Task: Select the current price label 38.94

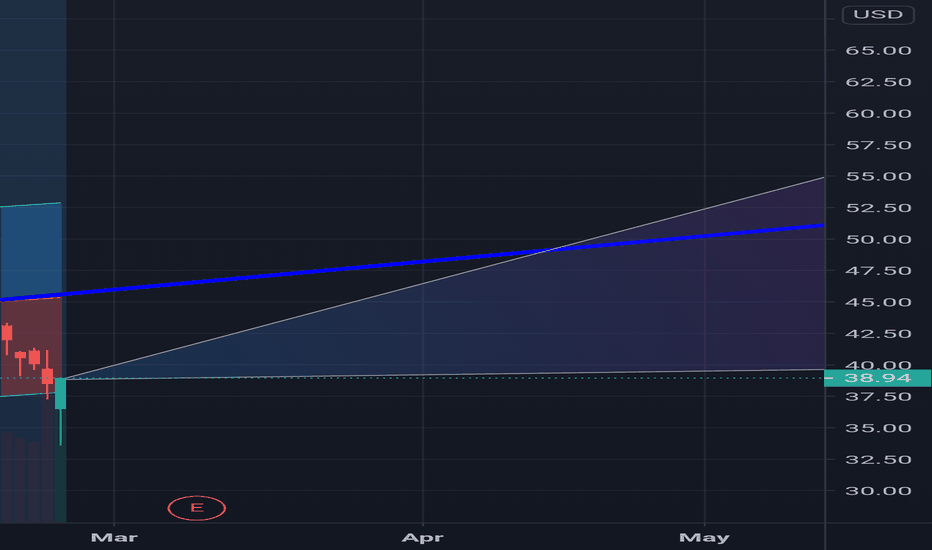Action: click(877, 378)
